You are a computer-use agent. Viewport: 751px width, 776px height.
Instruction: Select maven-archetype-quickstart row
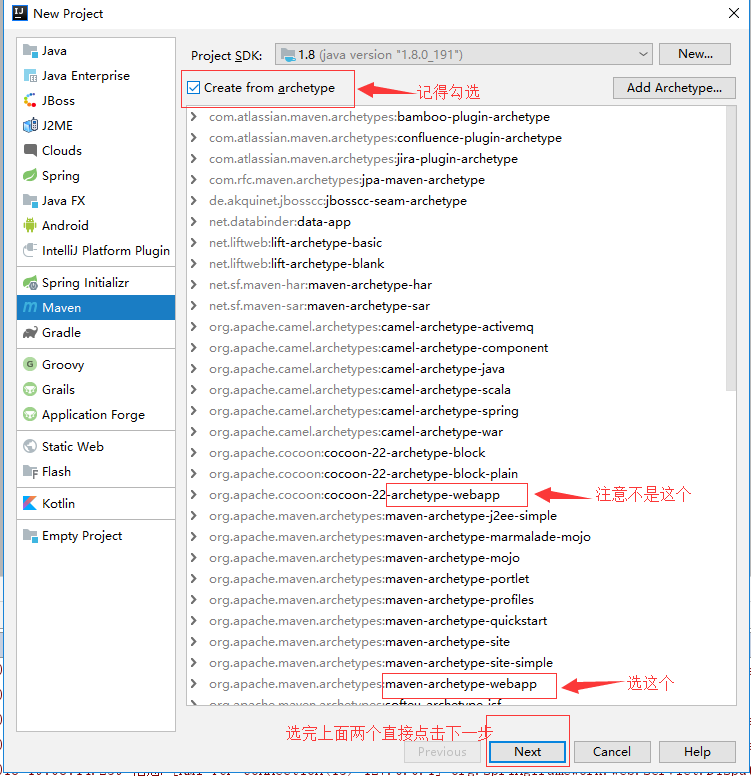(x=456, y=621)
